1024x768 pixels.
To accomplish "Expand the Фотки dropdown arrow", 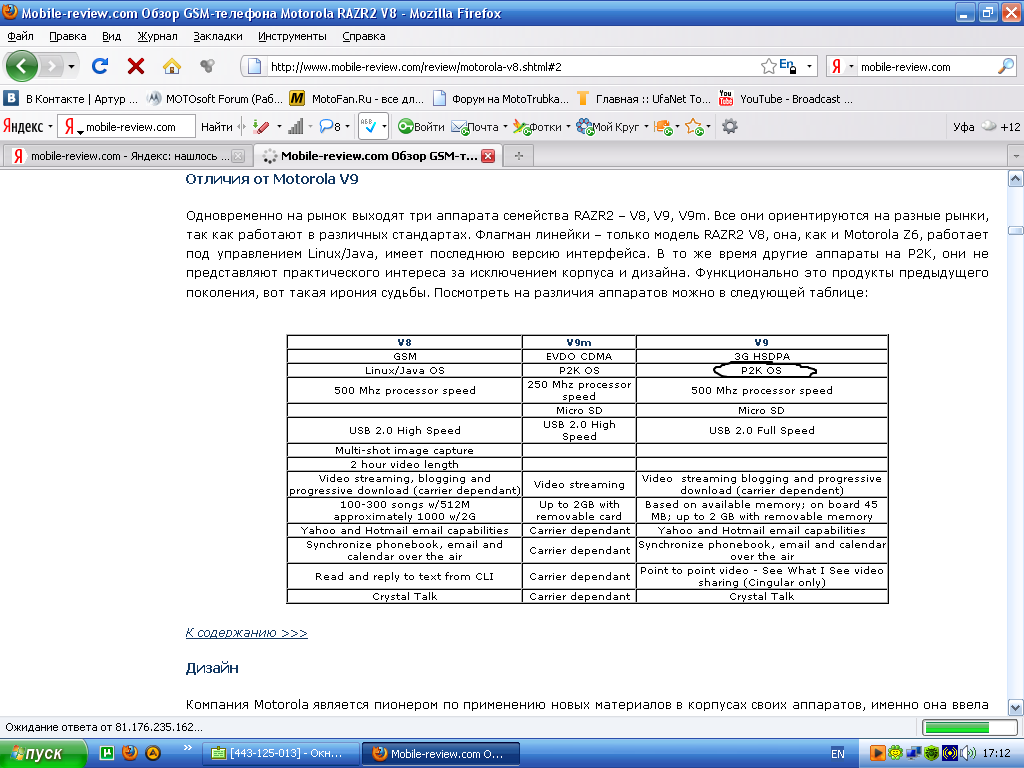I will tap(568, 127).
